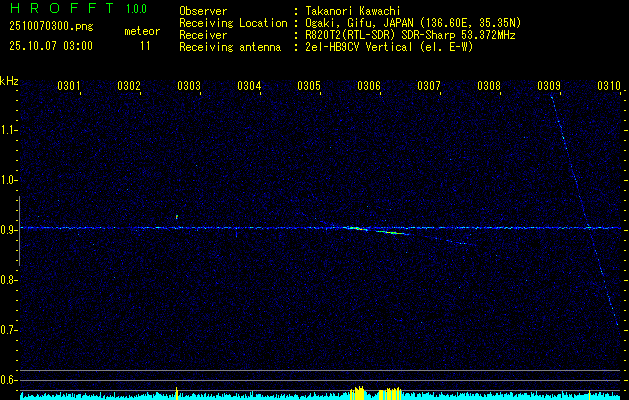The width and height of the screenshot is (629, 400).
Task: Click the 0.9 frequency axis label
Action: point(8,230)
